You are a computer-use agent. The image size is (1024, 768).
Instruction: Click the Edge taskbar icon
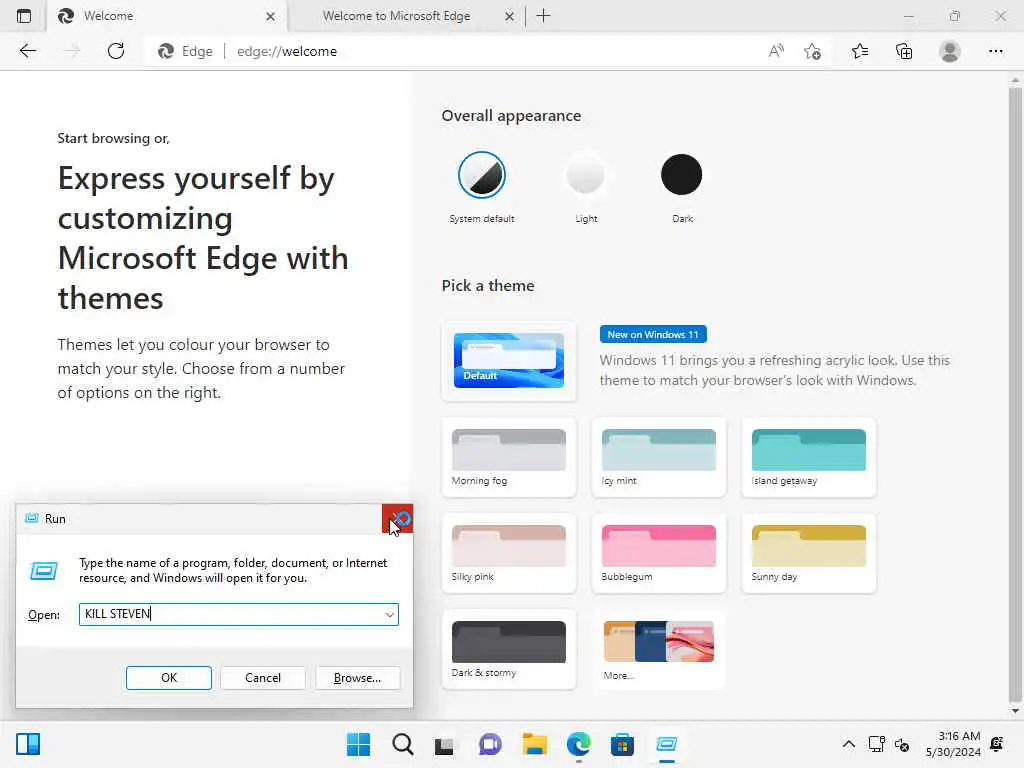[579, 744]
